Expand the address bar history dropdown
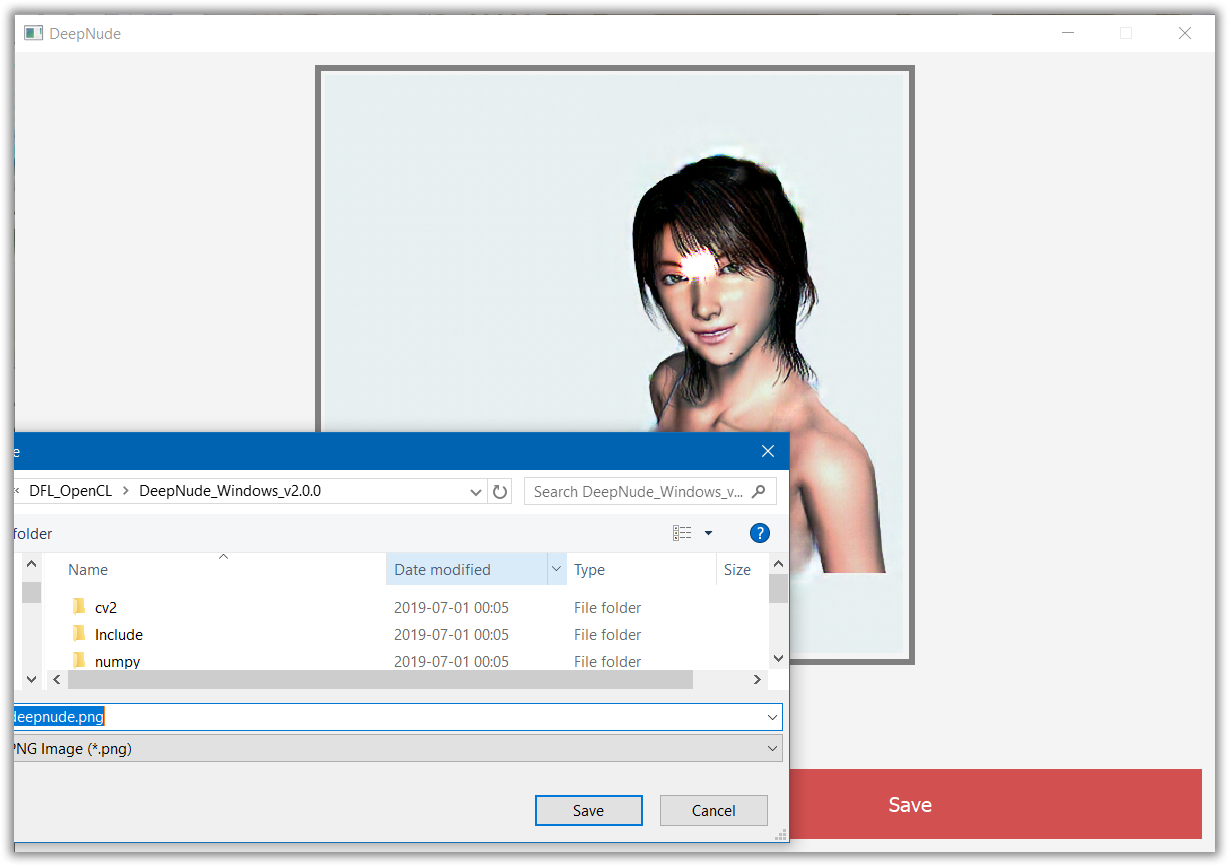Image resolution: width=1229 pixels, height=866 pixels. click(477, 491)
